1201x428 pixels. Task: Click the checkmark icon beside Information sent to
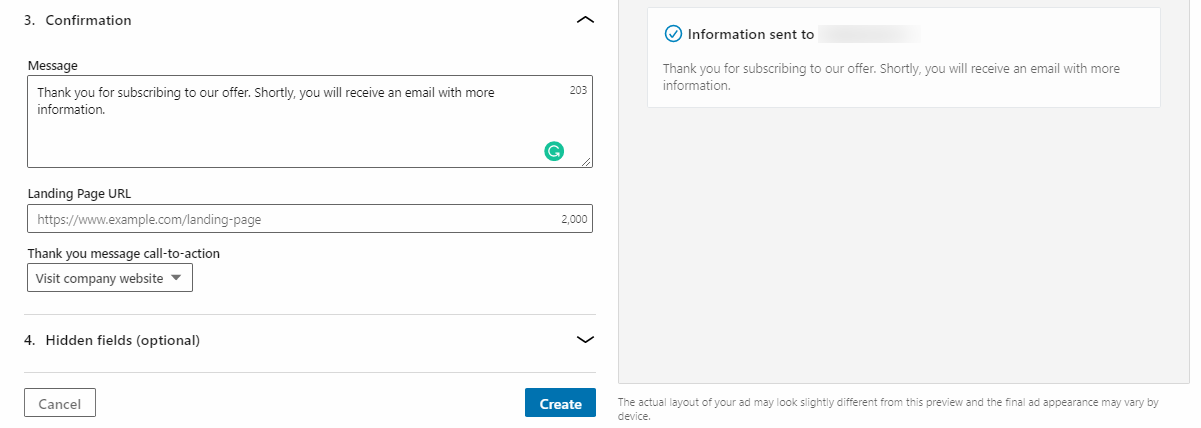[x=673, y=34]
